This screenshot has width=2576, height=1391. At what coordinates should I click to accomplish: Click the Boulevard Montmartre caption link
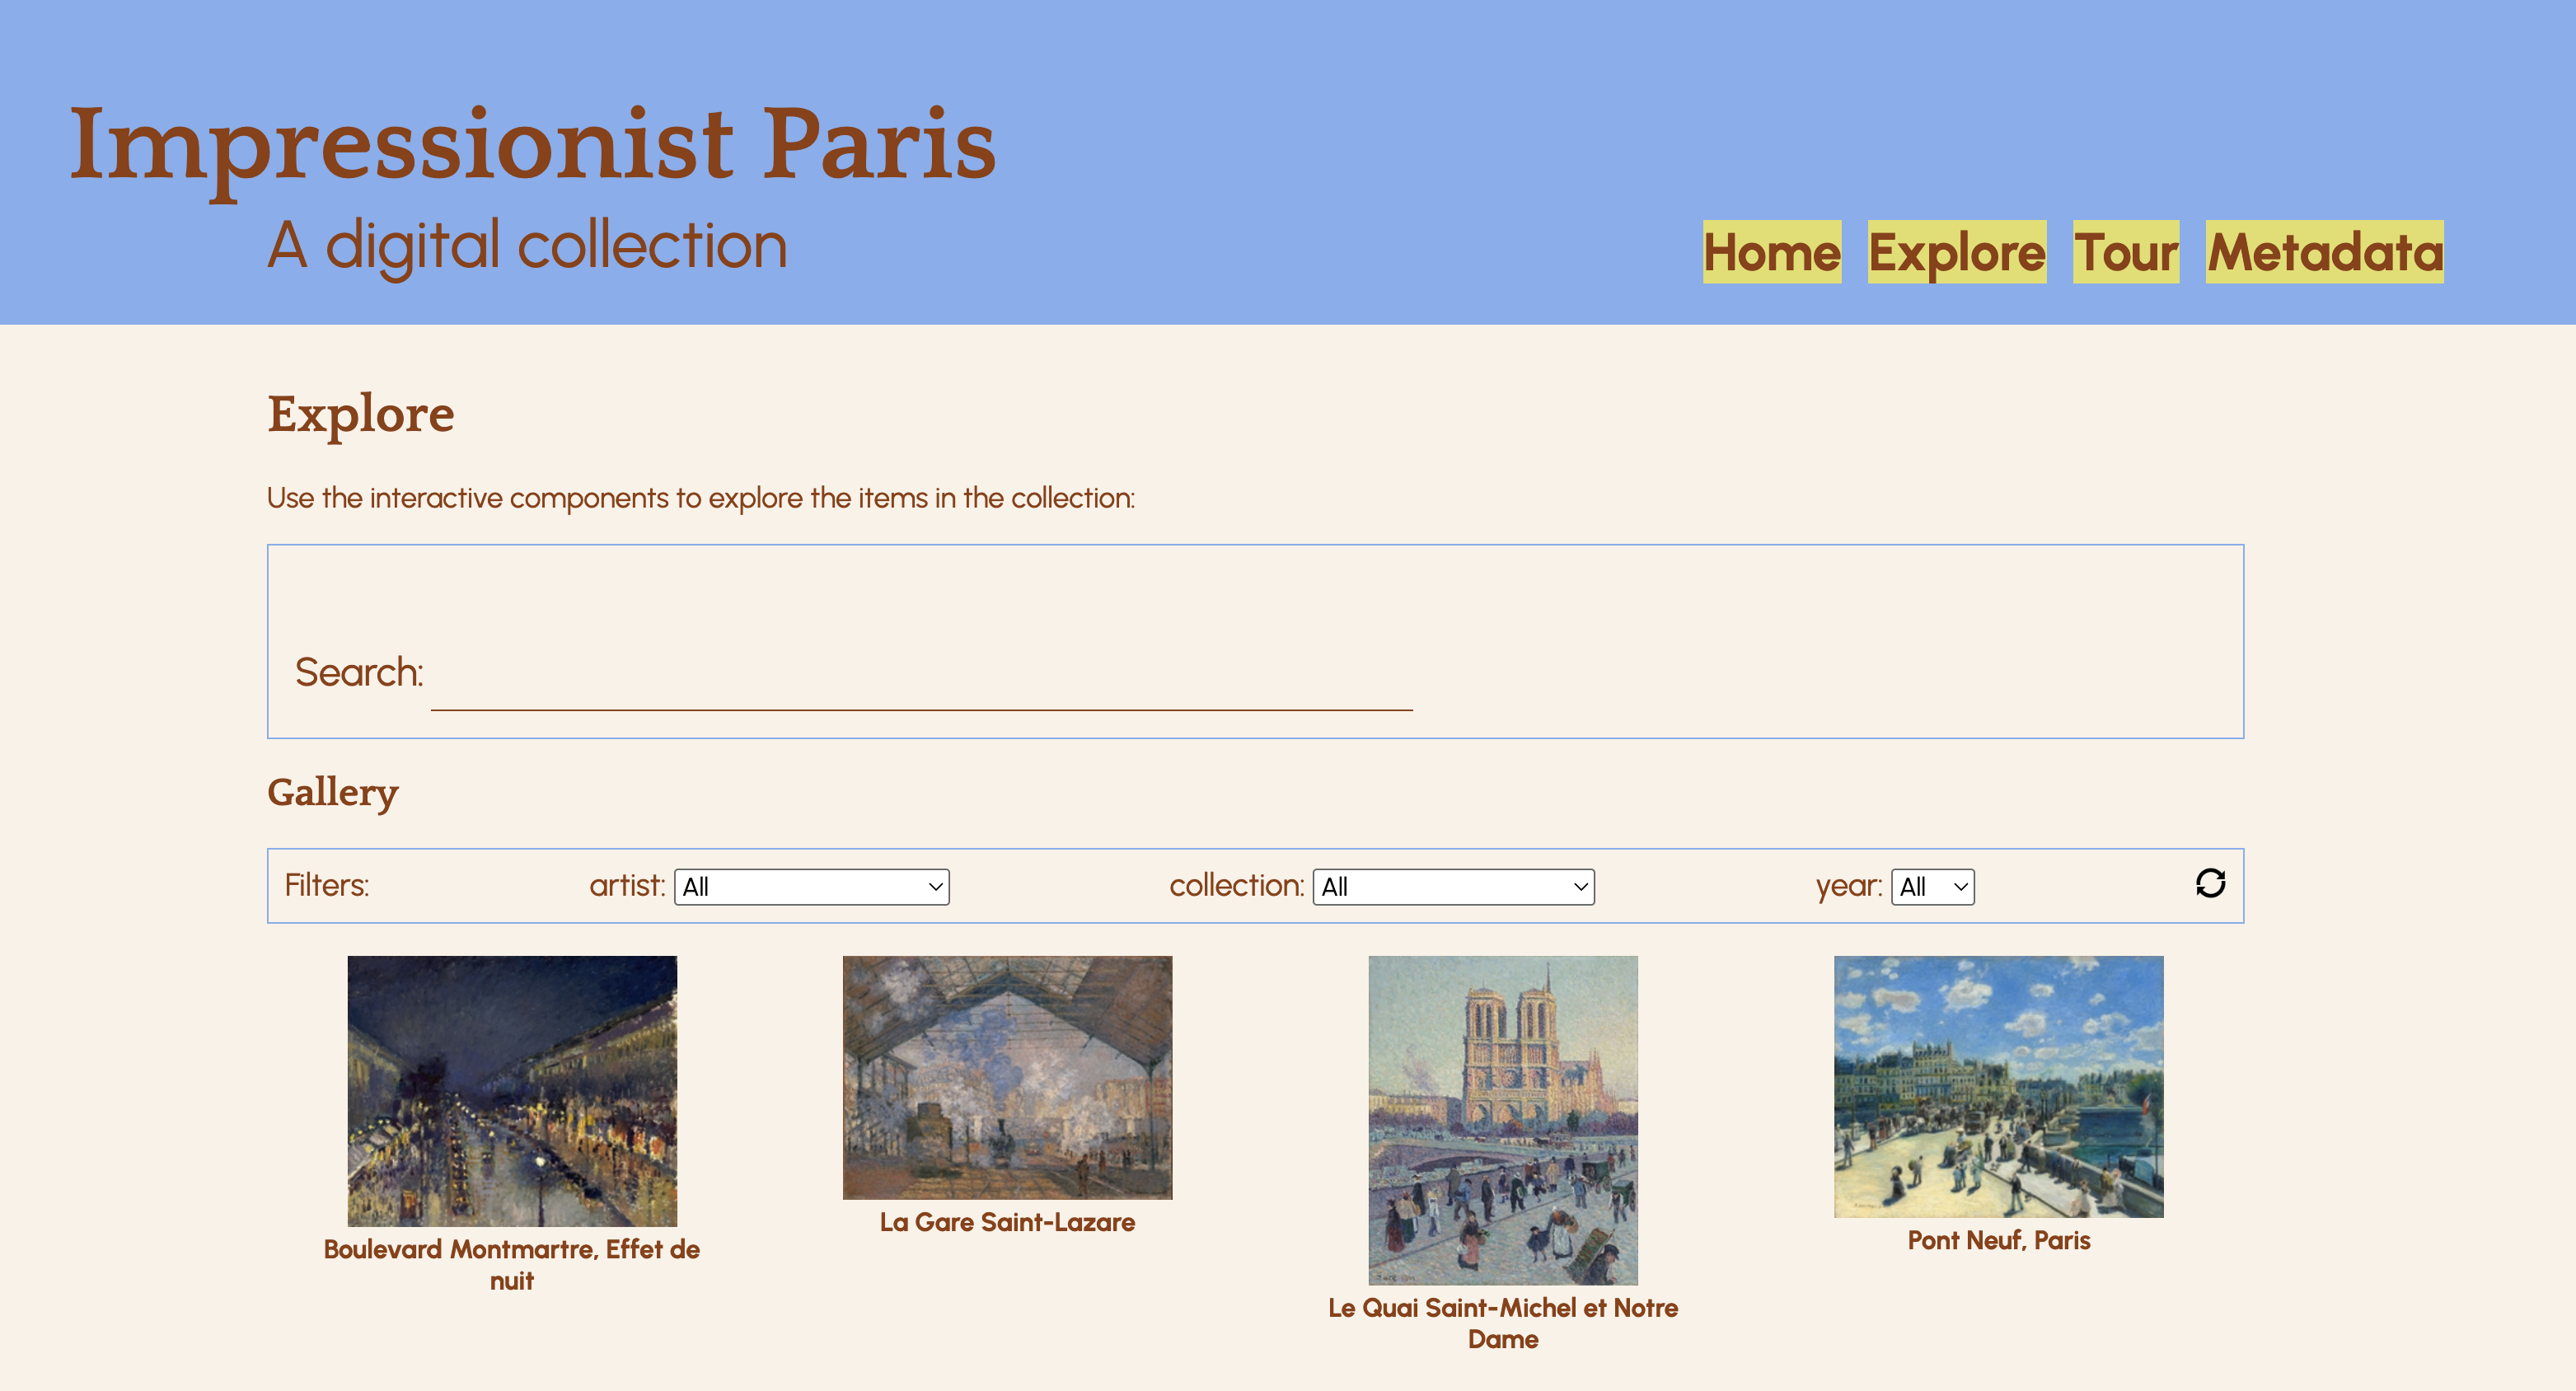pos(511,1265)
